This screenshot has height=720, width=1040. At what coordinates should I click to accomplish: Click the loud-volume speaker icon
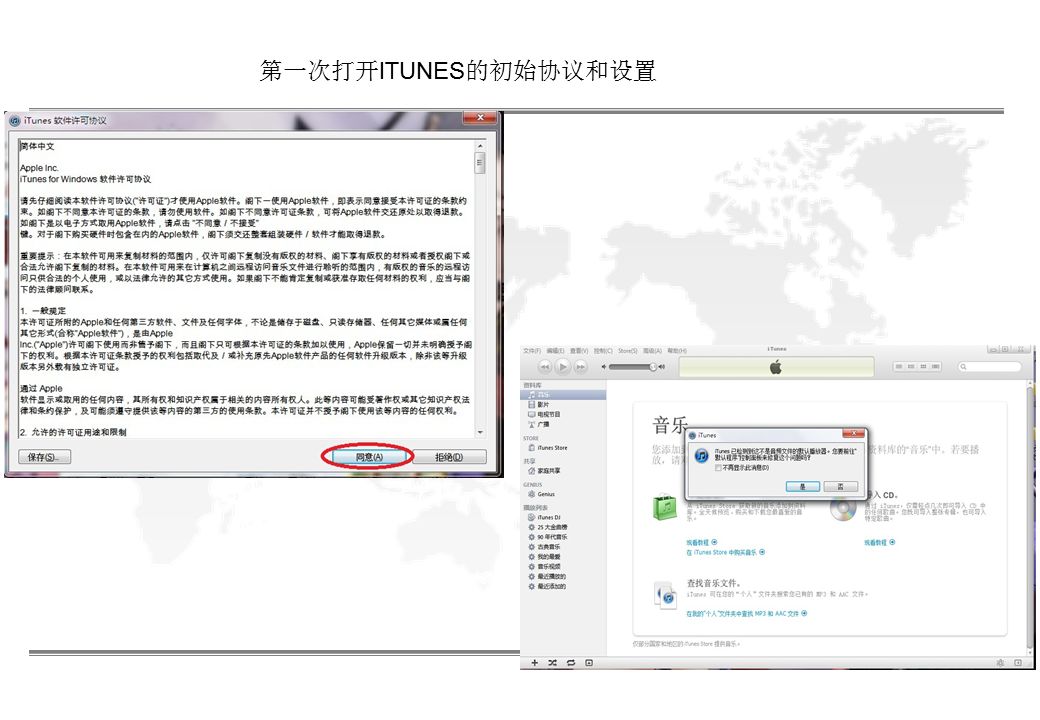(x=662, y=367)
